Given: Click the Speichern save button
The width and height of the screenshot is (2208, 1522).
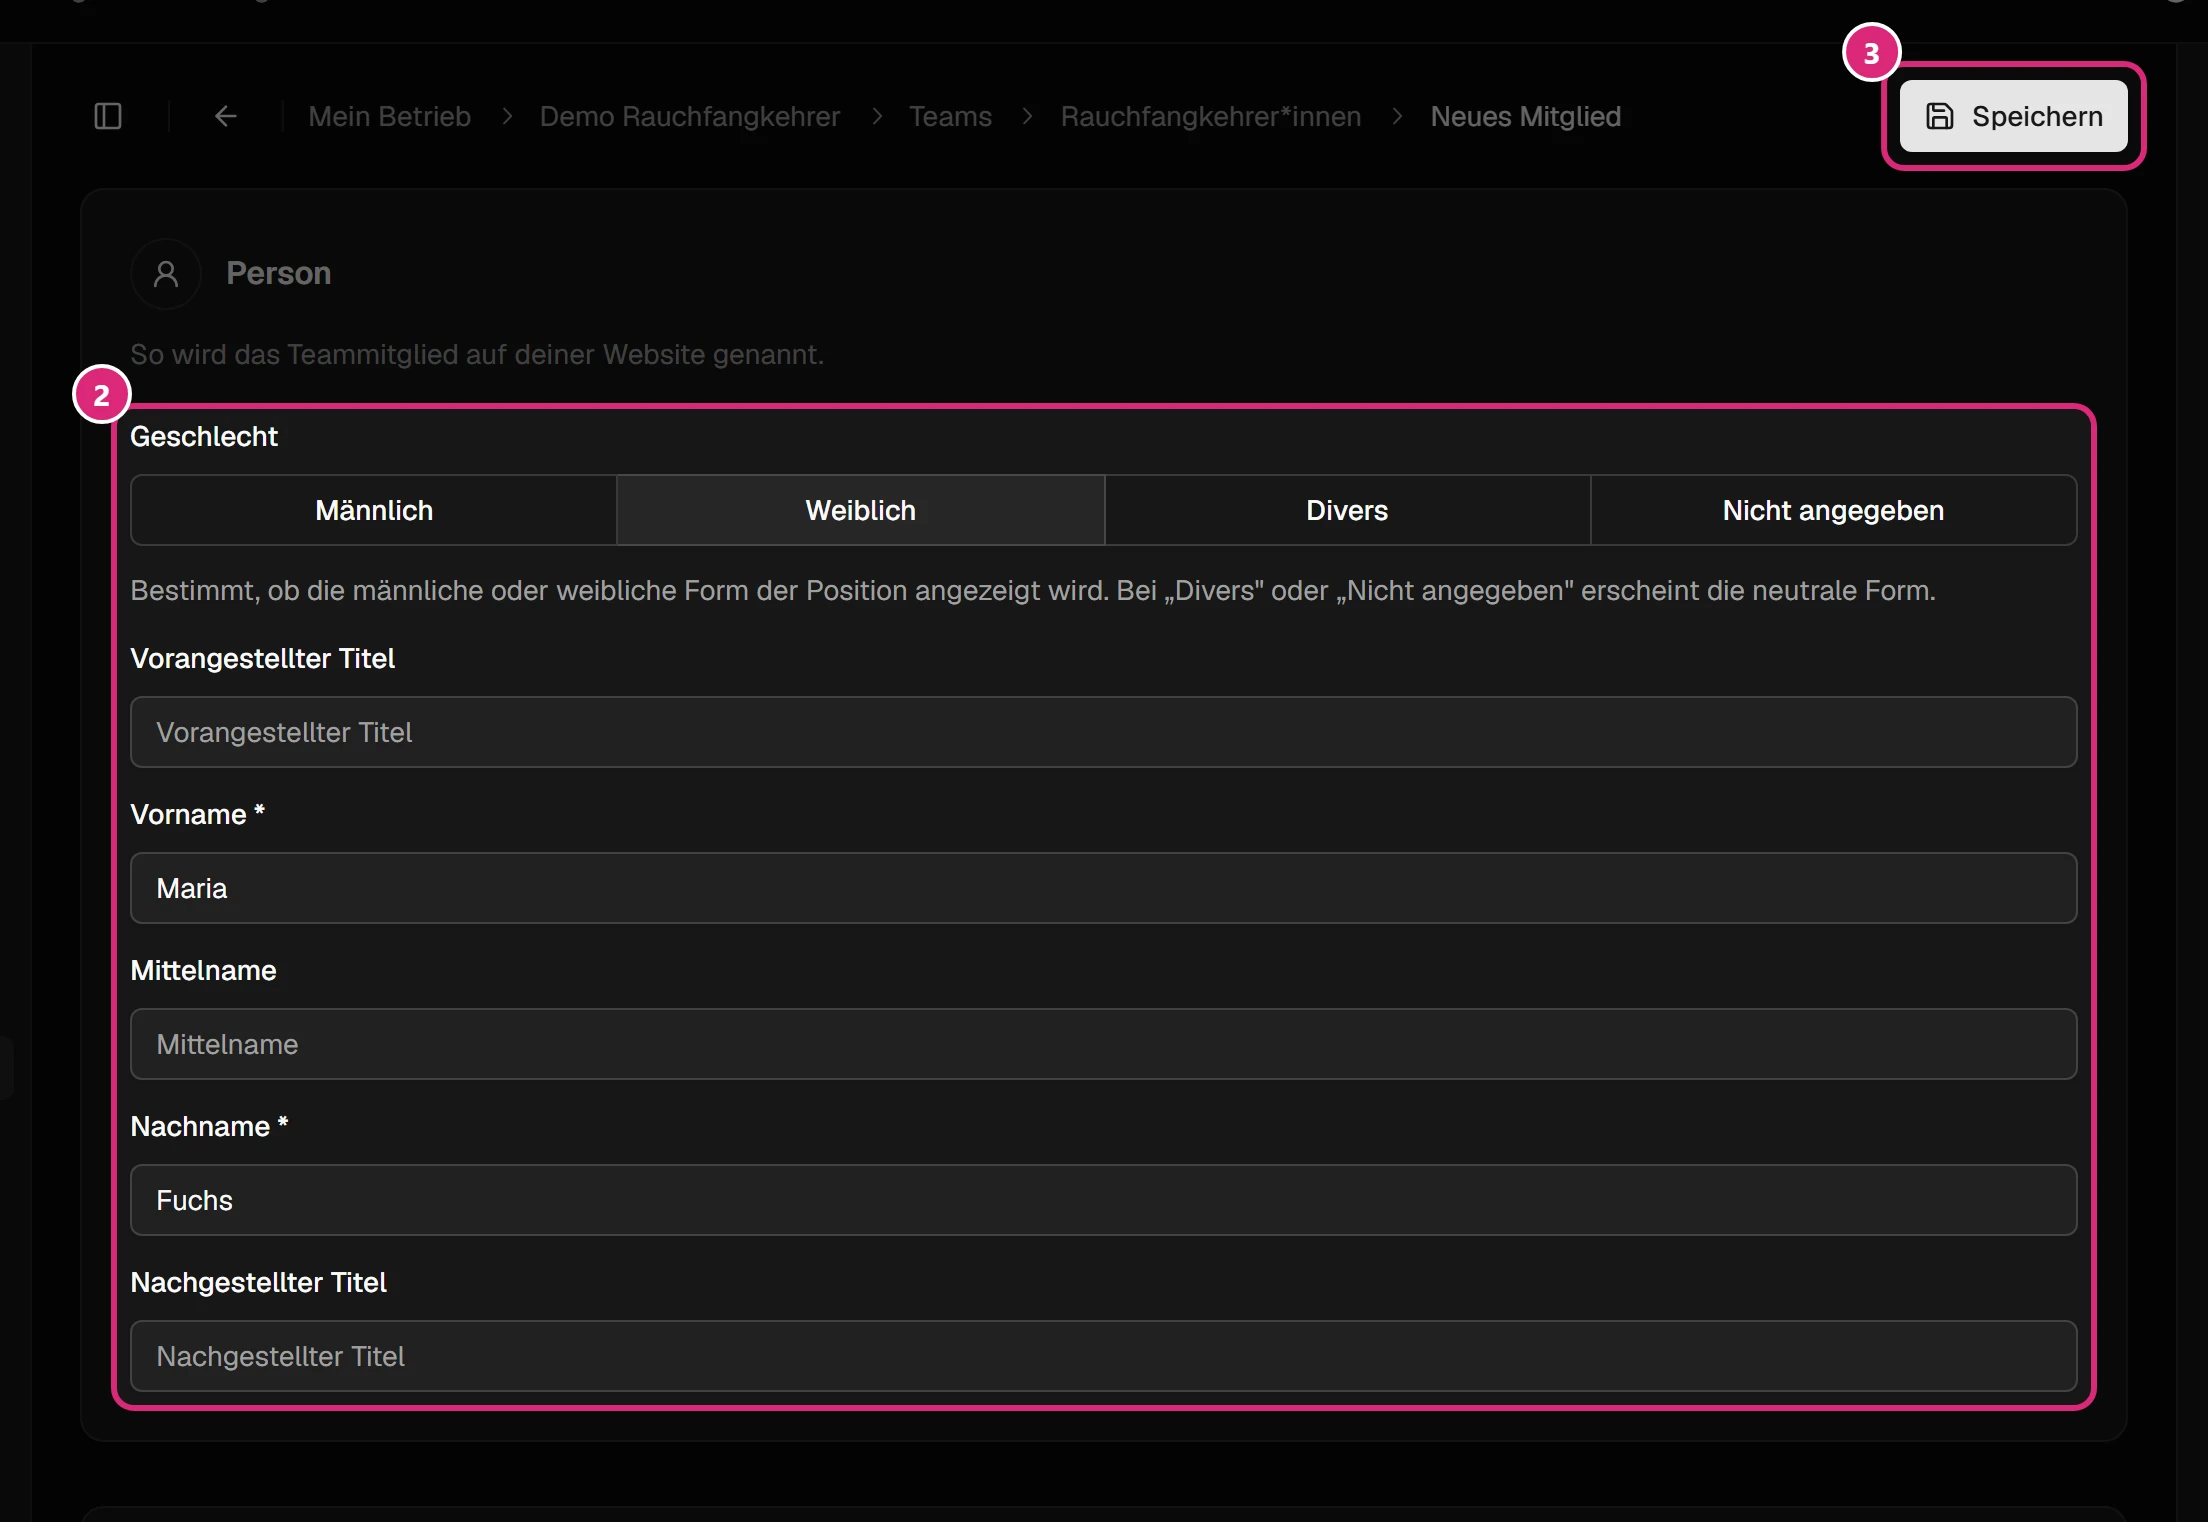Looking at the screenshot, I should coord(2013,116).
